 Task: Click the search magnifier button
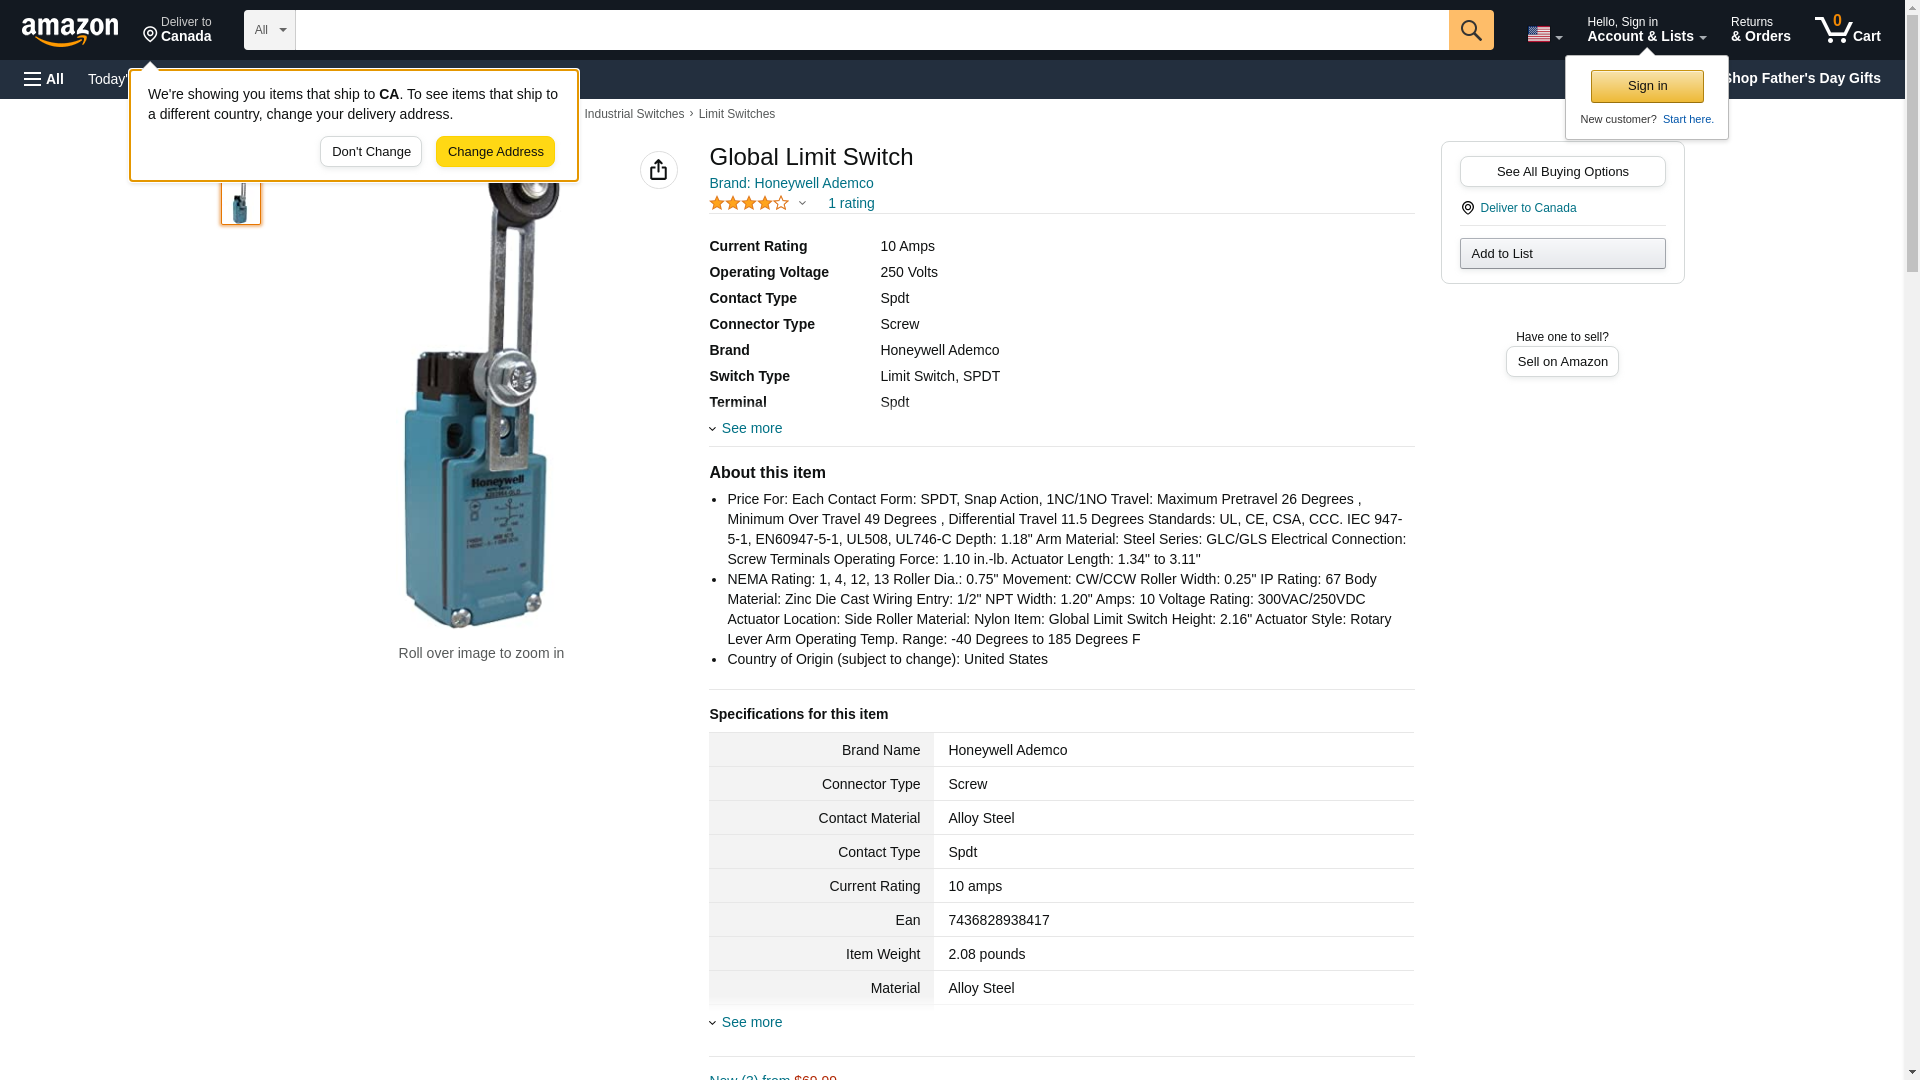point(1470,30)
